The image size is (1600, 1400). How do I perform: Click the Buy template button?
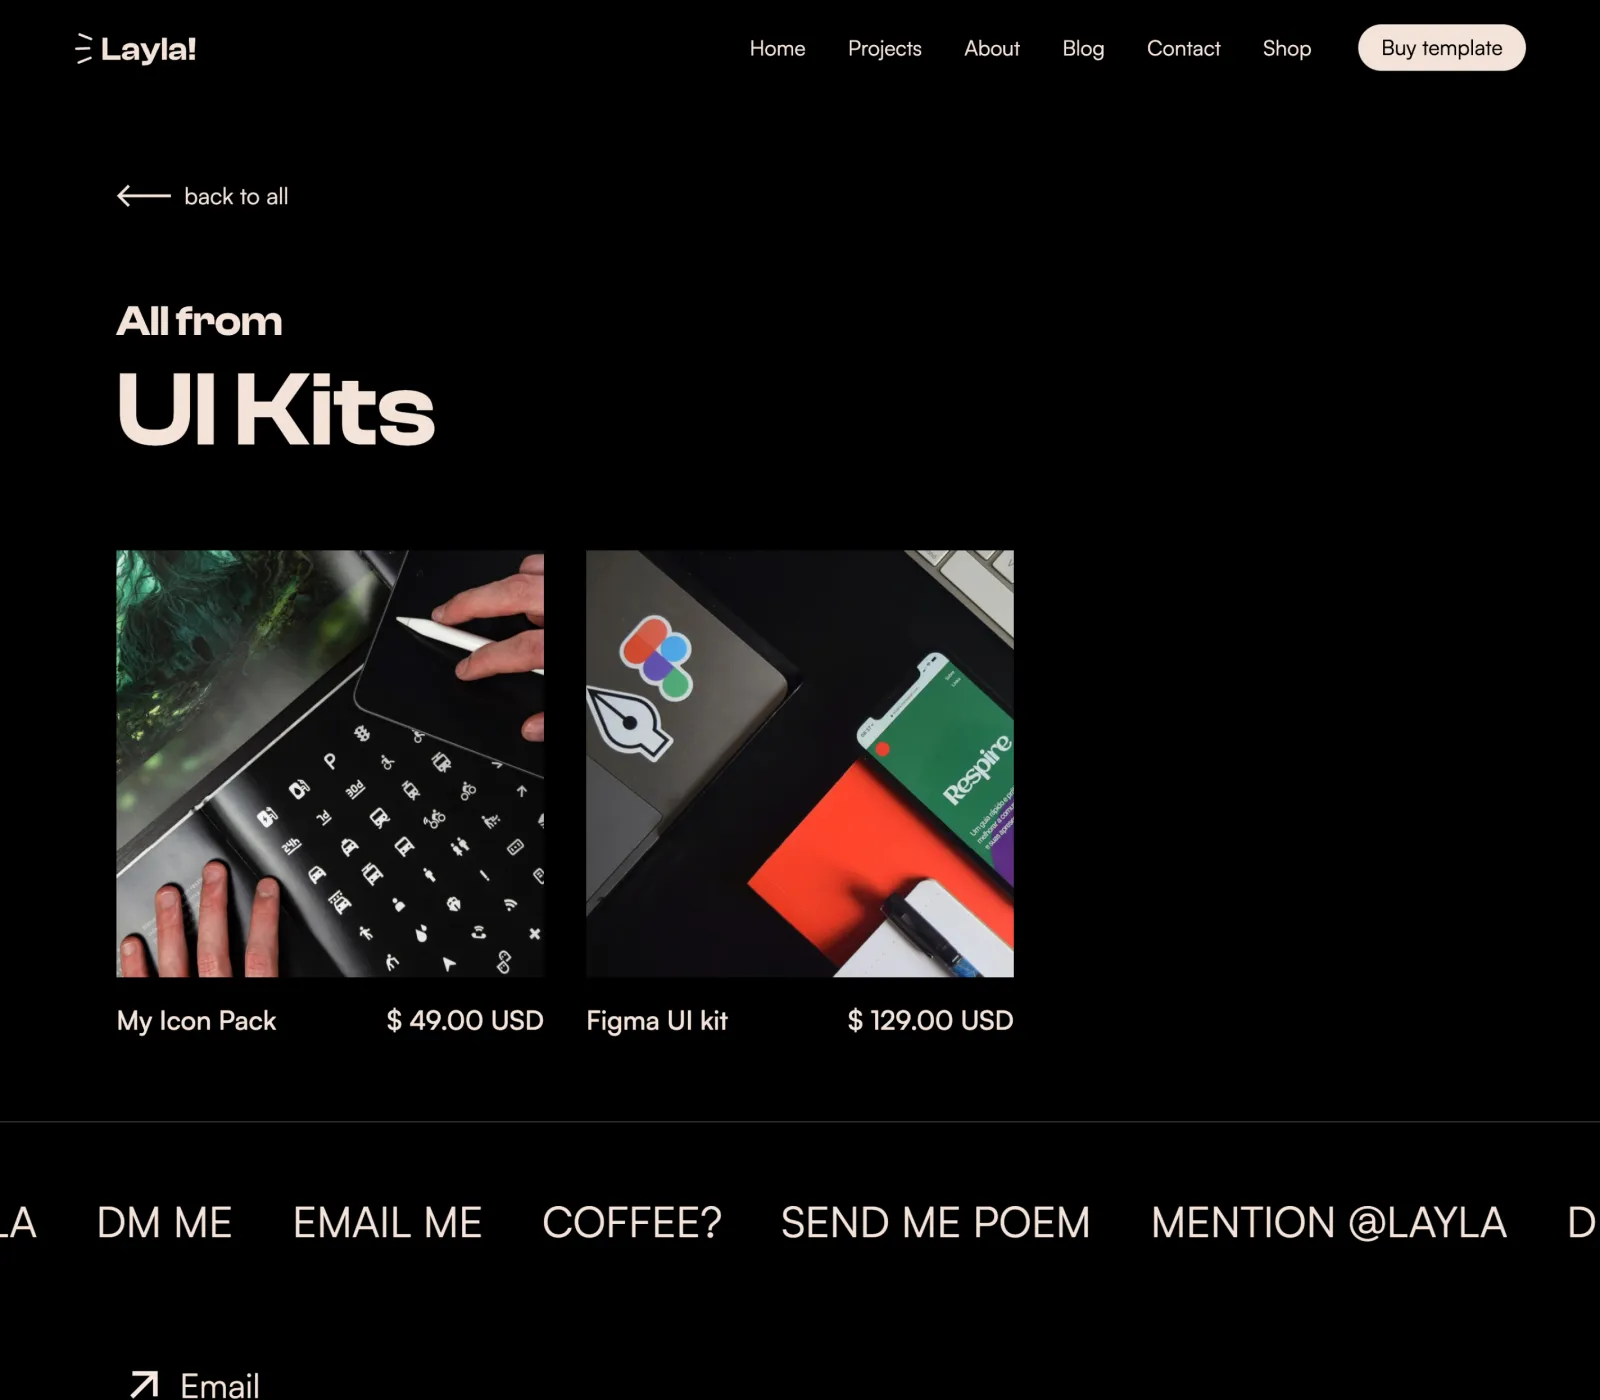[x=1441, y=48]
